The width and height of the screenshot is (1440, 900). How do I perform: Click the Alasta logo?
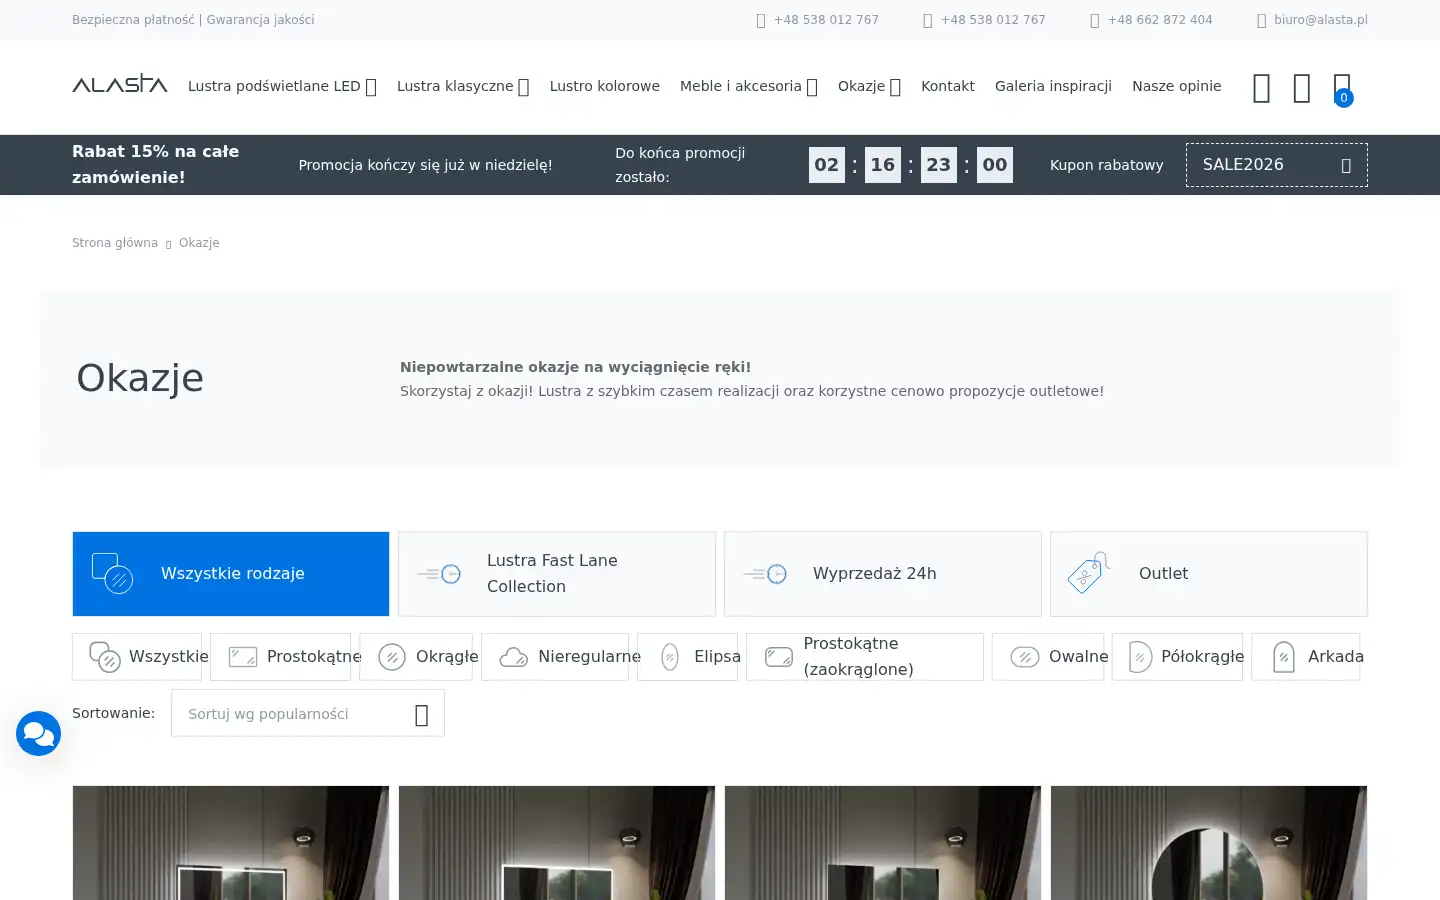pos(120,84)
